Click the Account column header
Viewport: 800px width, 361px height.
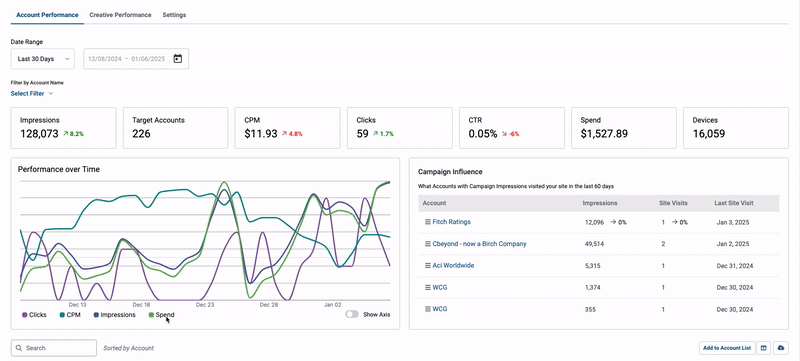coord(434,203)
